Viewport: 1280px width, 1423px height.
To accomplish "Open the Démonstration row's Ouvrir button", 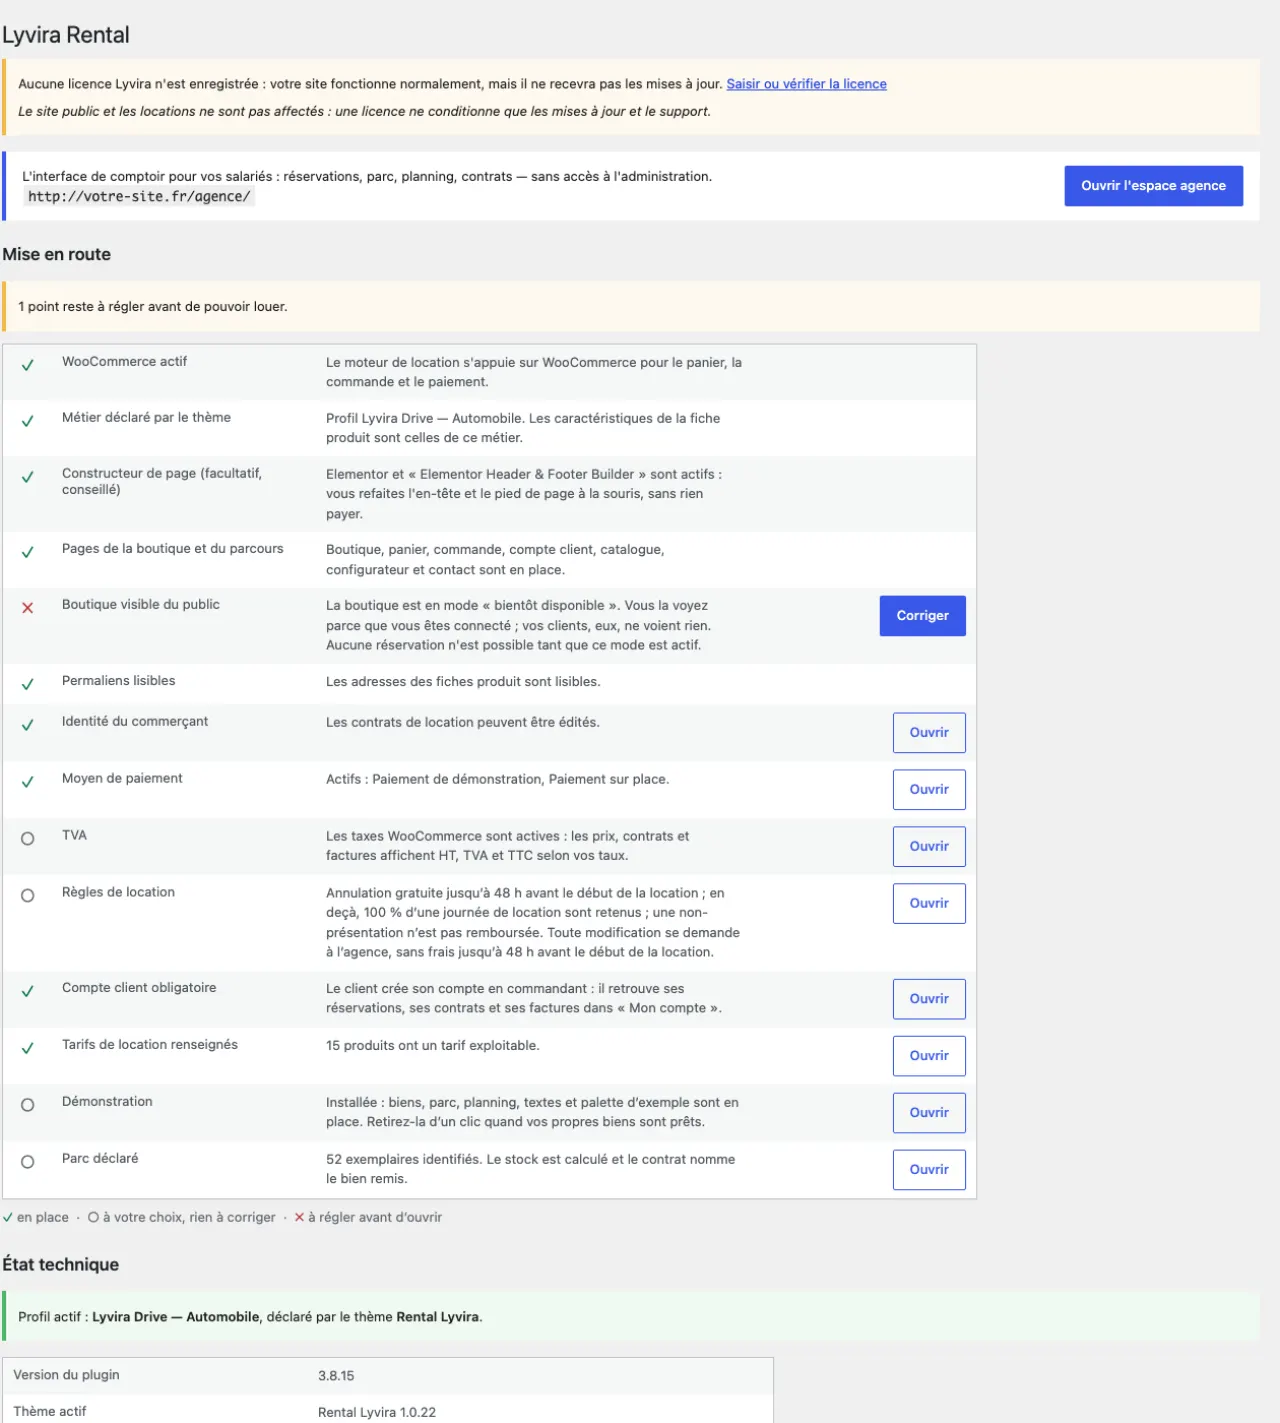I will pos(929,1113).
